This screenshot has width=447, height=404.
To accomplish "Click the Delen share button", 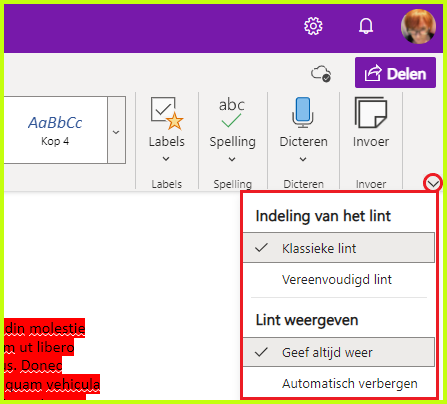I will point(395,73).
